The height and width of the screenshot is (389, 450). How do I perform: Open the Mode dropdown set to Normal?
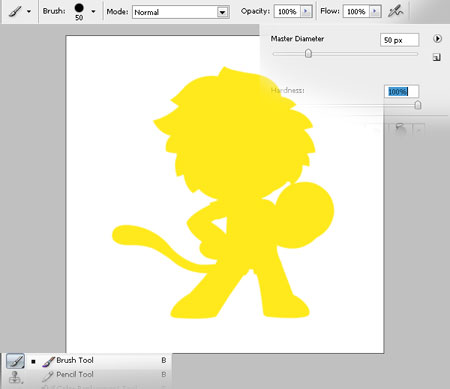pos(181,12)
